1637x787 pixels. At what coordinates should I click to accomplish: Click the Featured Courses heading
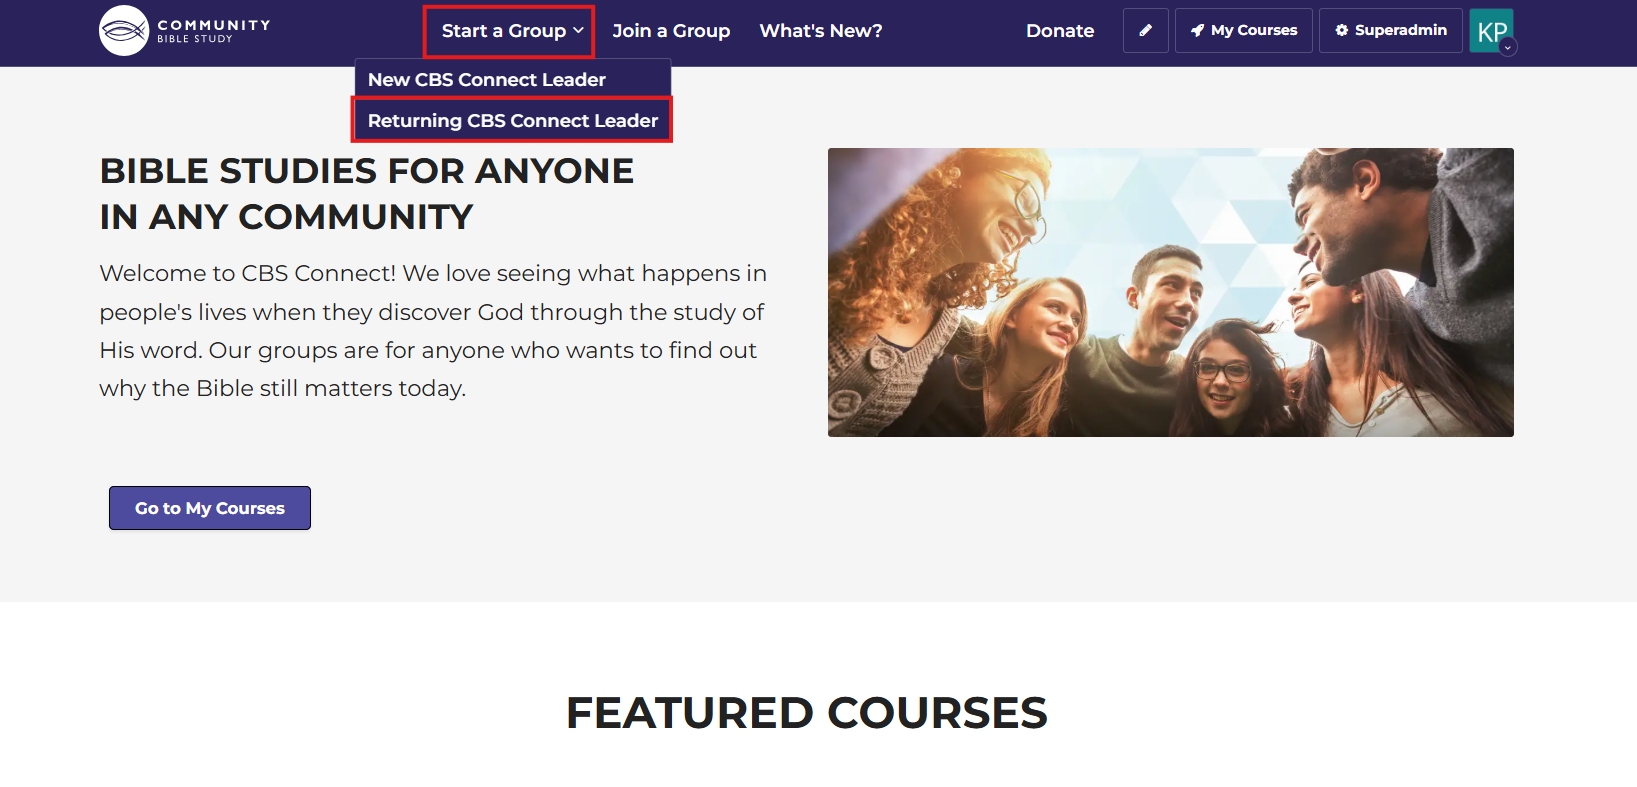(x=807, y=713)
